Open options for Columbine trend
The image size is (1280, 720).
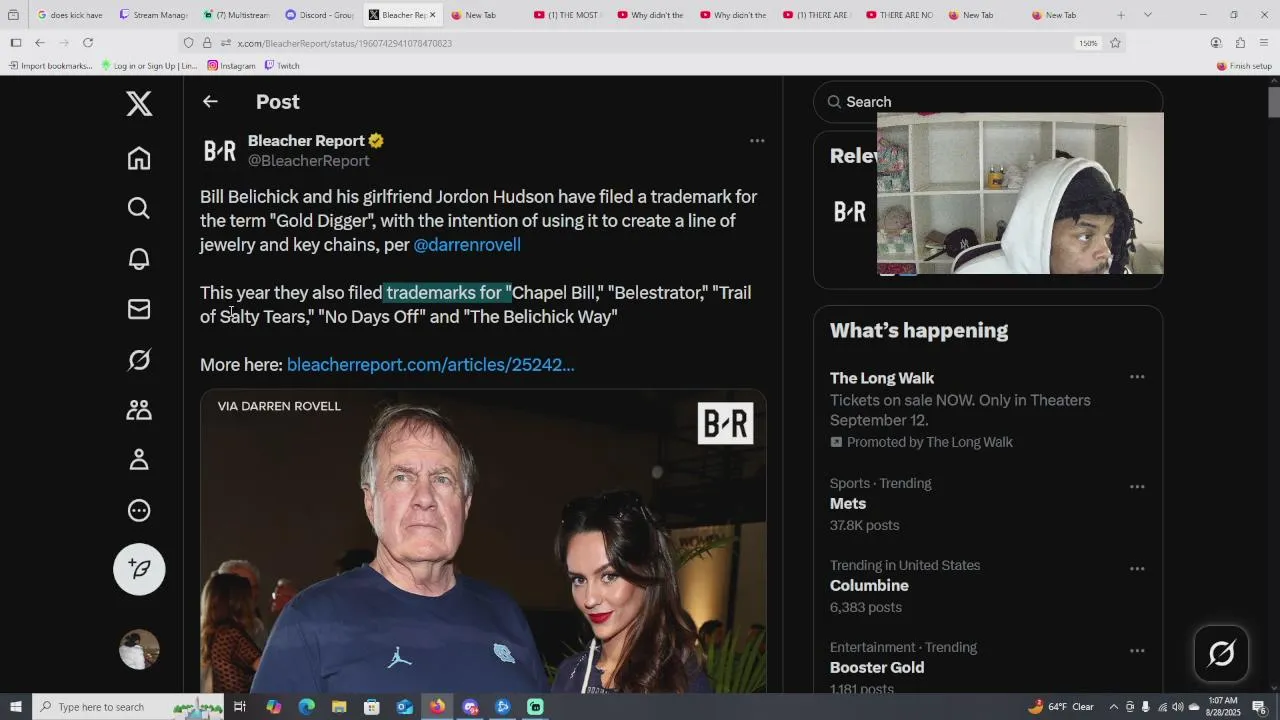[1137, 569]
